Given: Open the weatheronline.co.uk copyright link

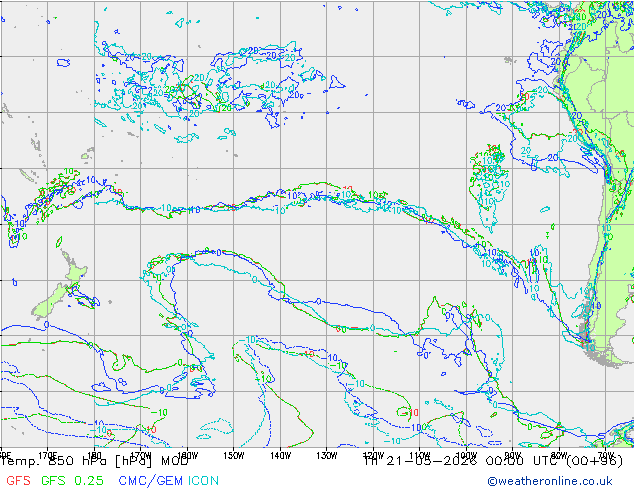Looking at the screenshot, I should pyautogui.click(x=550, y=481).
